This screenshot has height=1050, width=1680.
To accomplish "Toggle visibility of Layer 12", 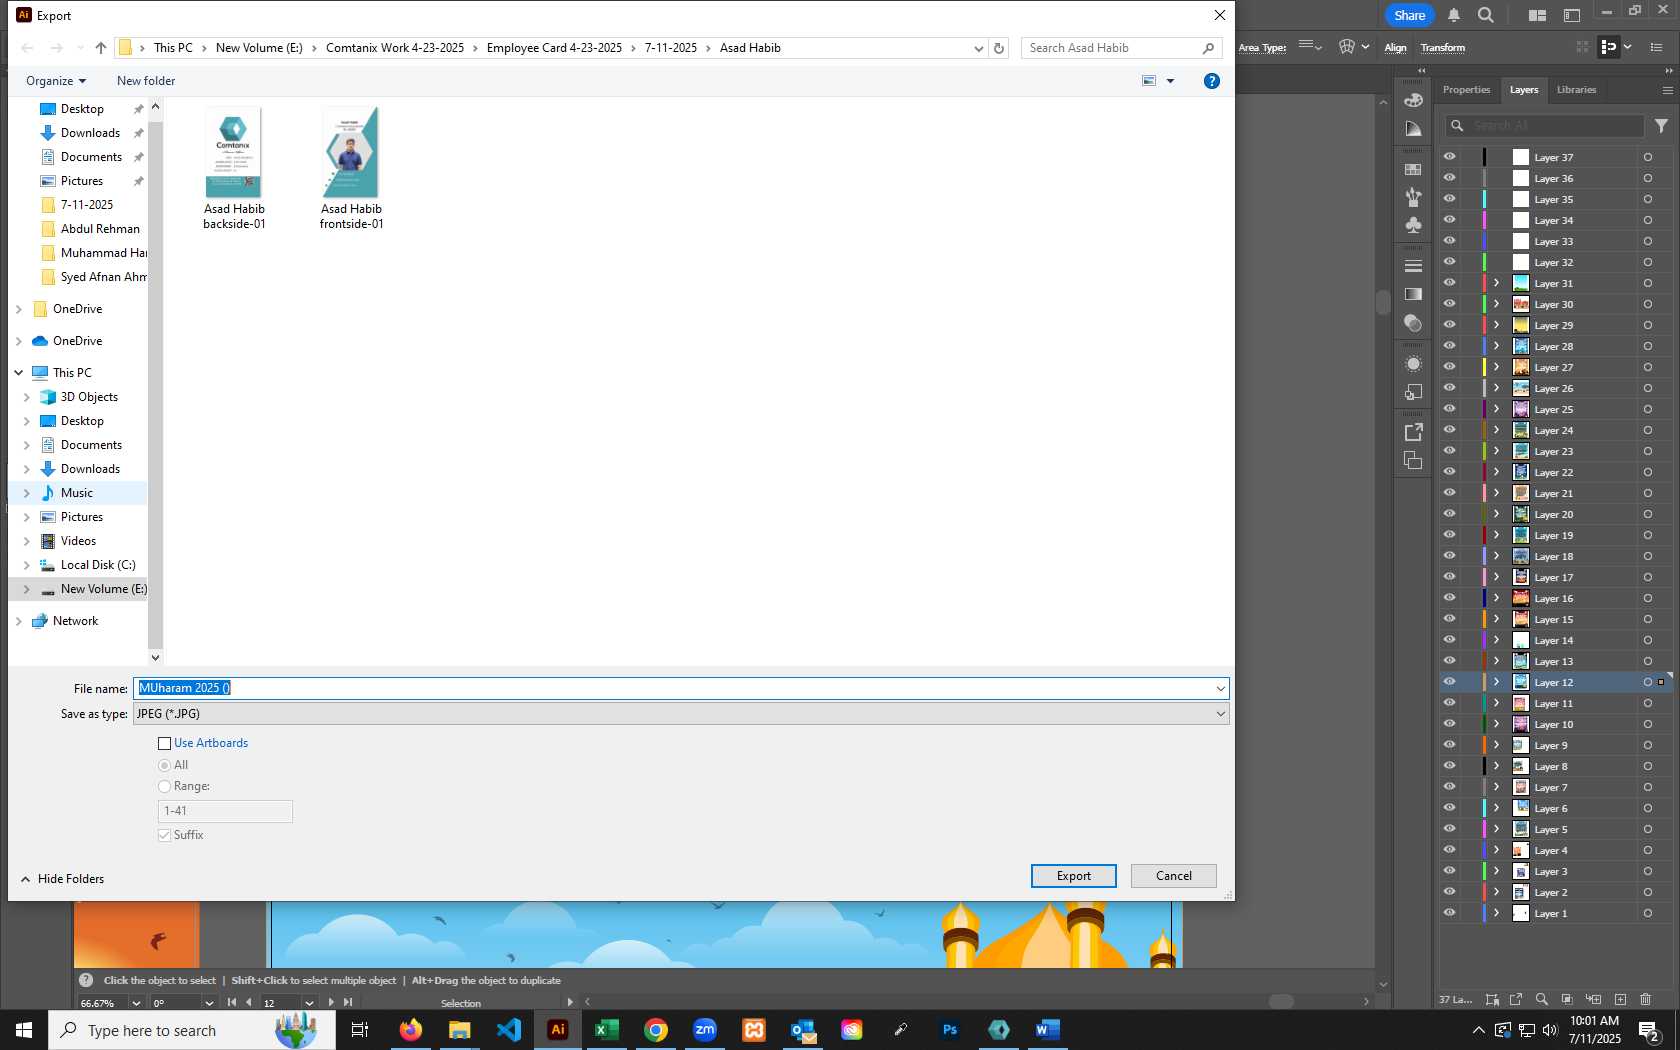I will point(1449,682).
